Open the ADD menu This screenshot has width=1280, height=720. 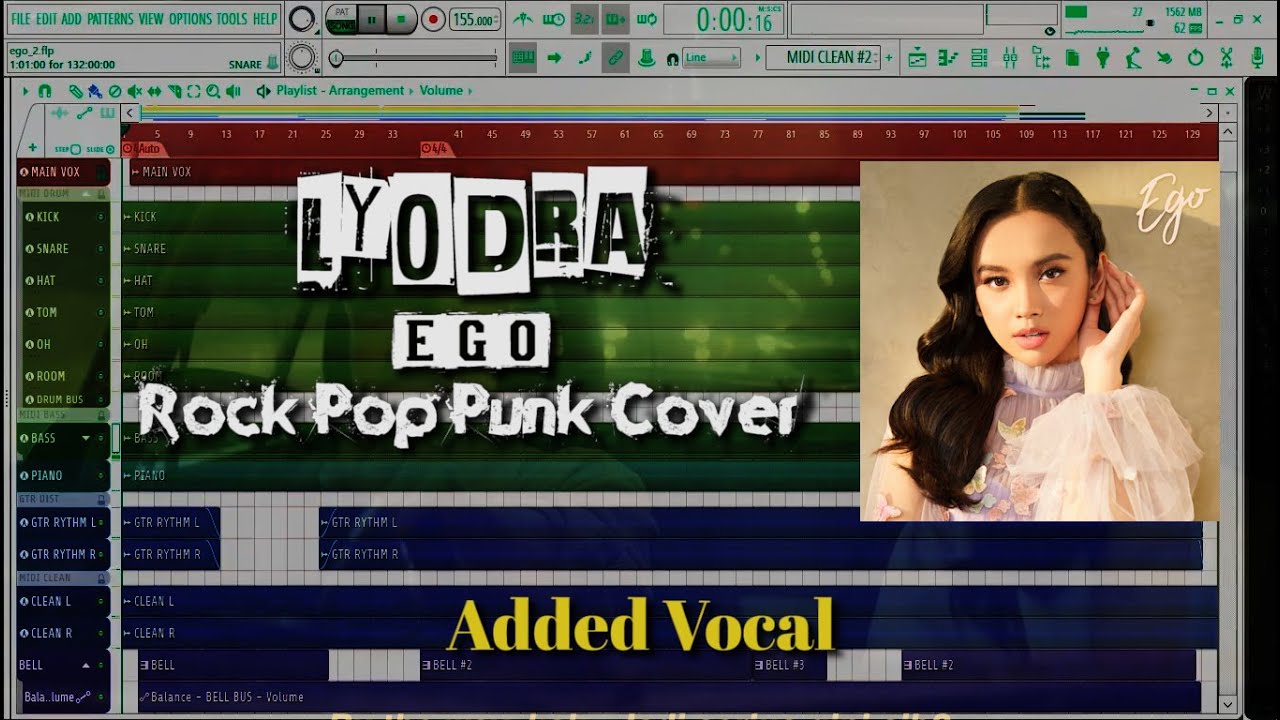click(71, 19)
